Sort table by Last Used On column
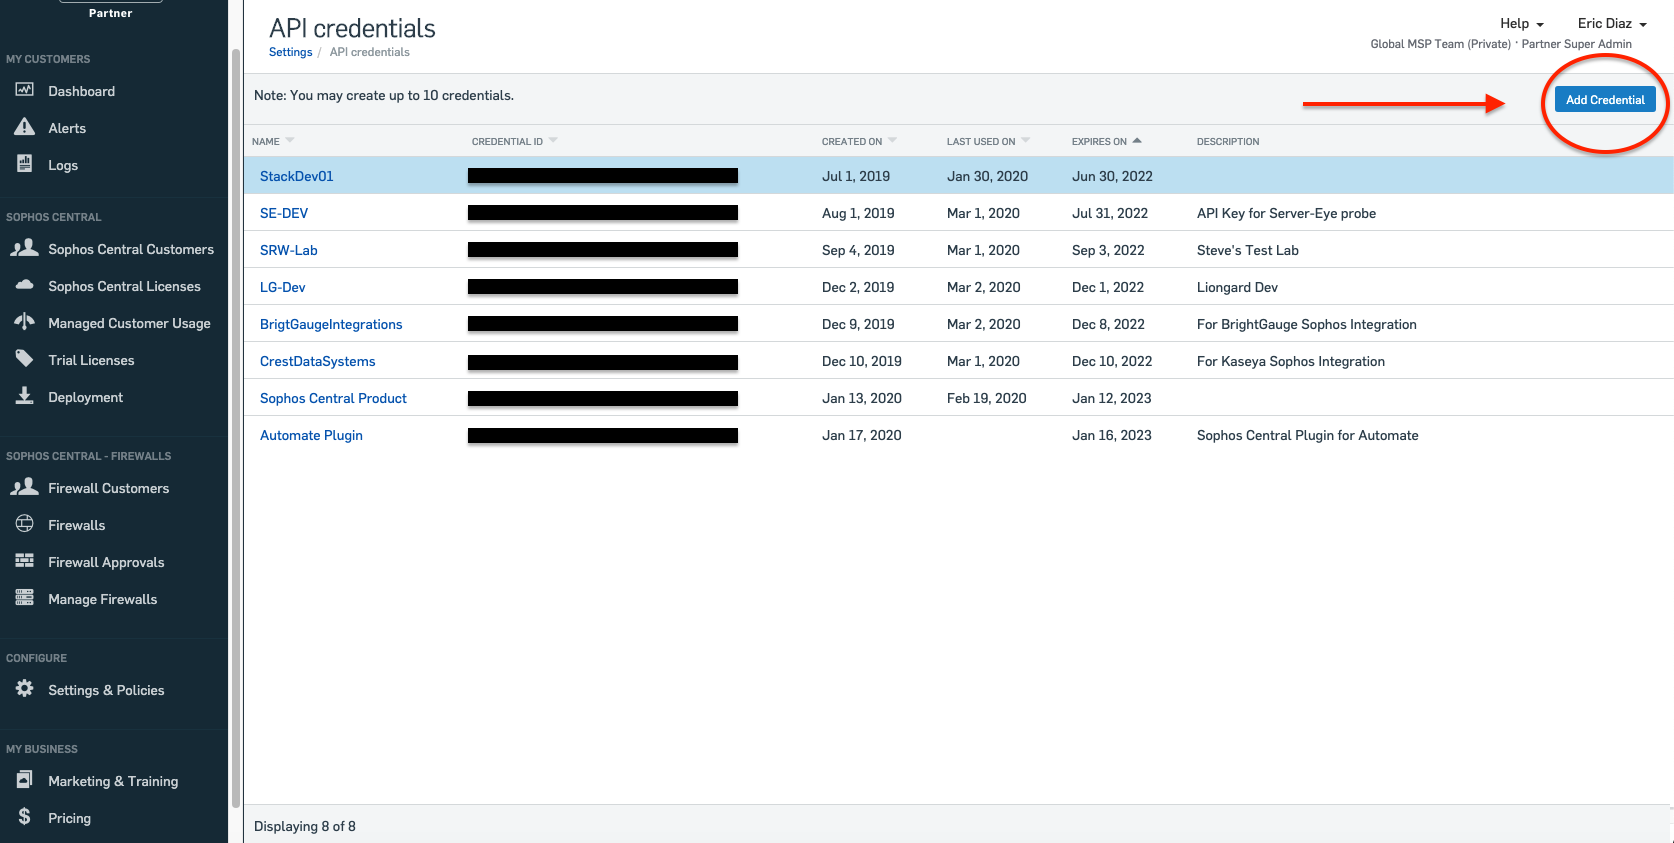The image size is (1674, 843). [988, 141]
